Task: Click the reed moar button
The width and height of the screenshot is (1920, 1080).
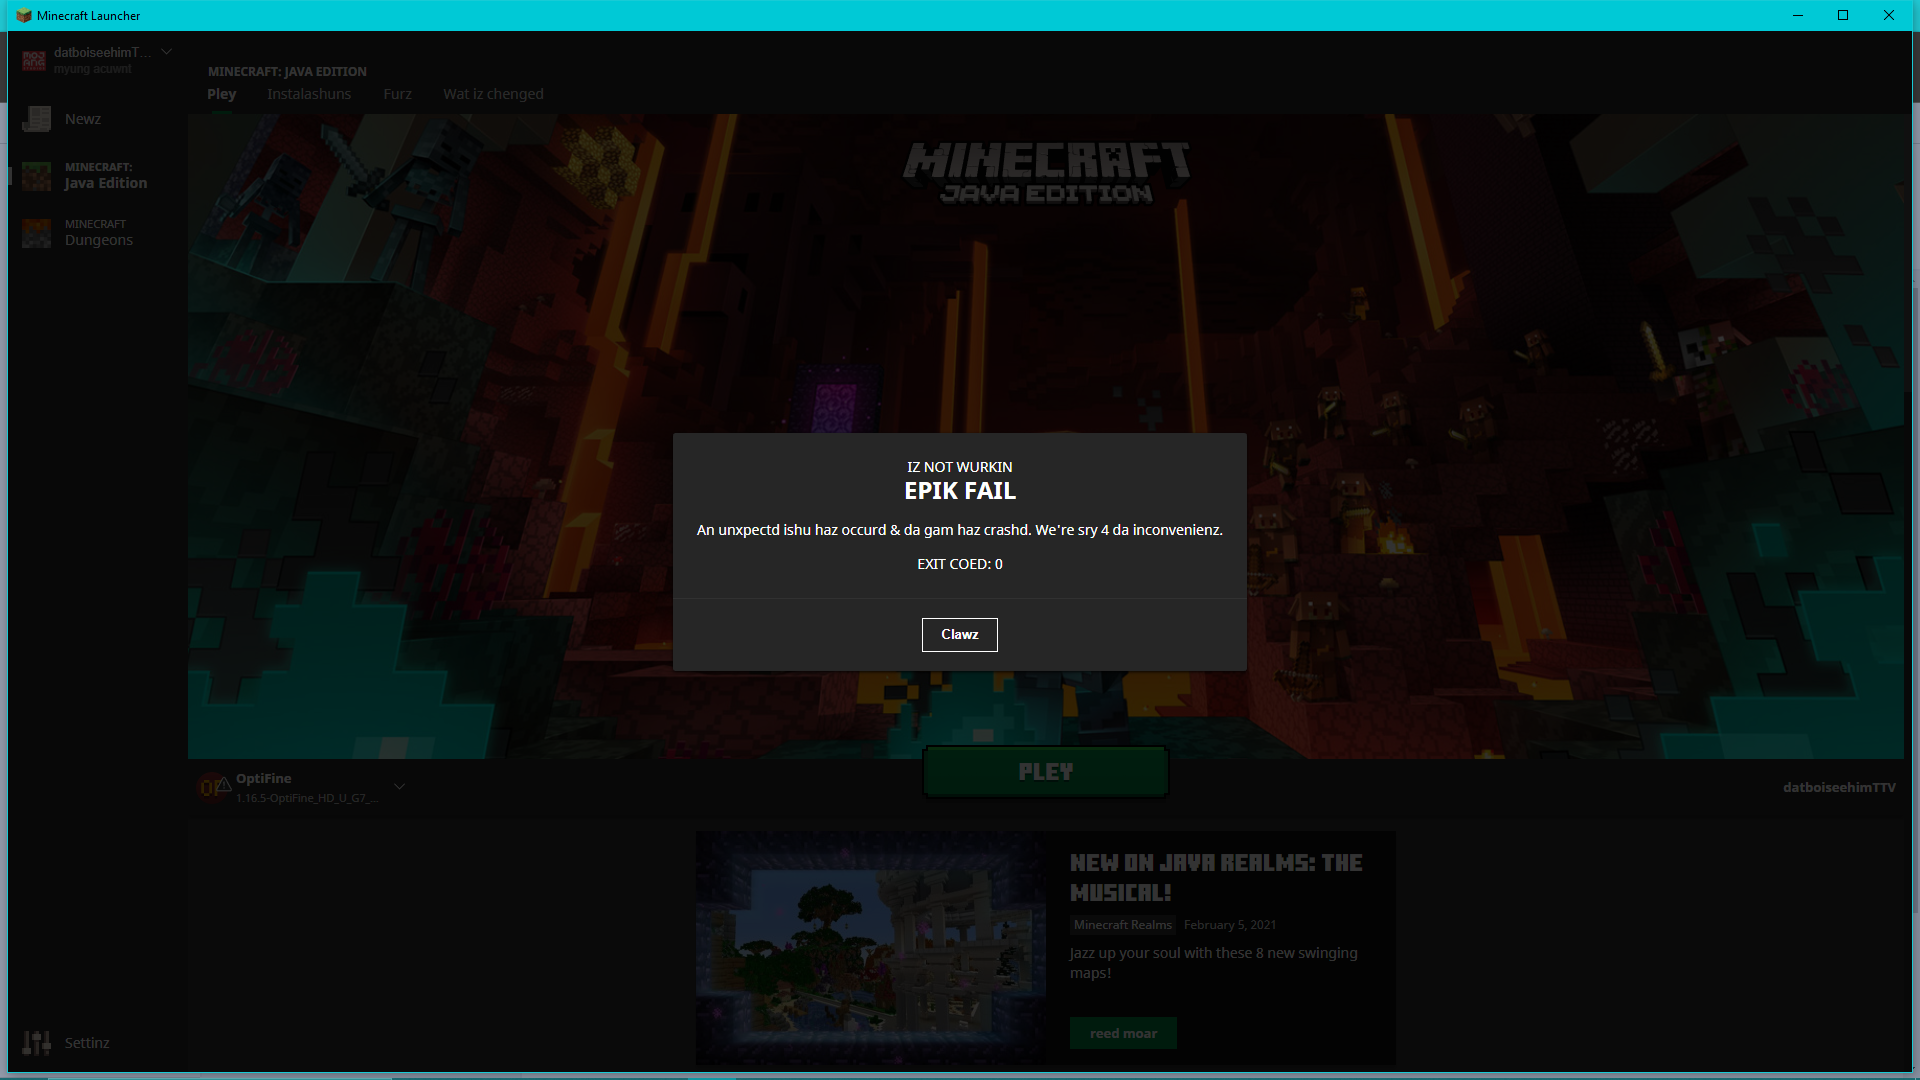Action: point(1123,1033)
